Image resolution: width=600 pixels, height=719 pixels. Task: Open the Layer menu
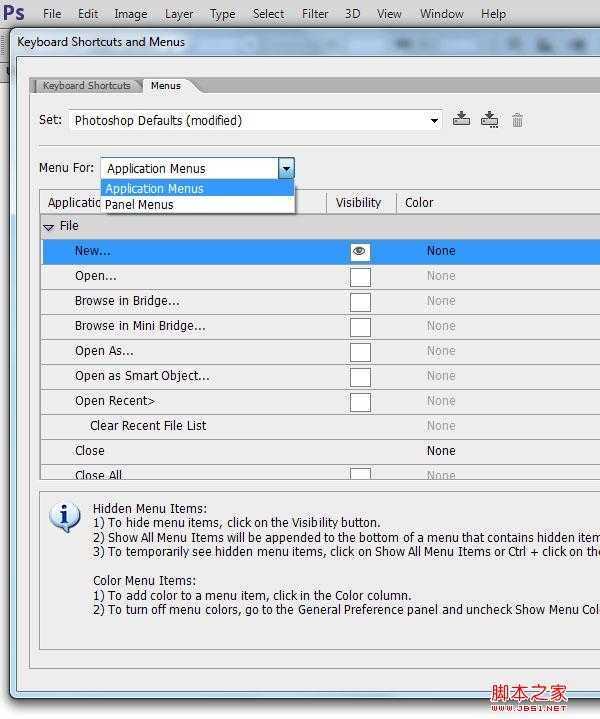(x=179, y=14)
